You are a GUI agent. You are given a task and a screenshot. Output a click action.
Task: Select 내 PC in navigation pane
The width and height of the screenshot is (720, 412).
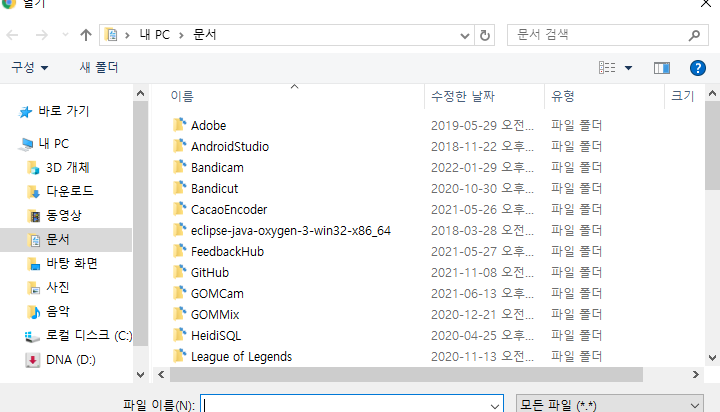[x=54, y=144]
